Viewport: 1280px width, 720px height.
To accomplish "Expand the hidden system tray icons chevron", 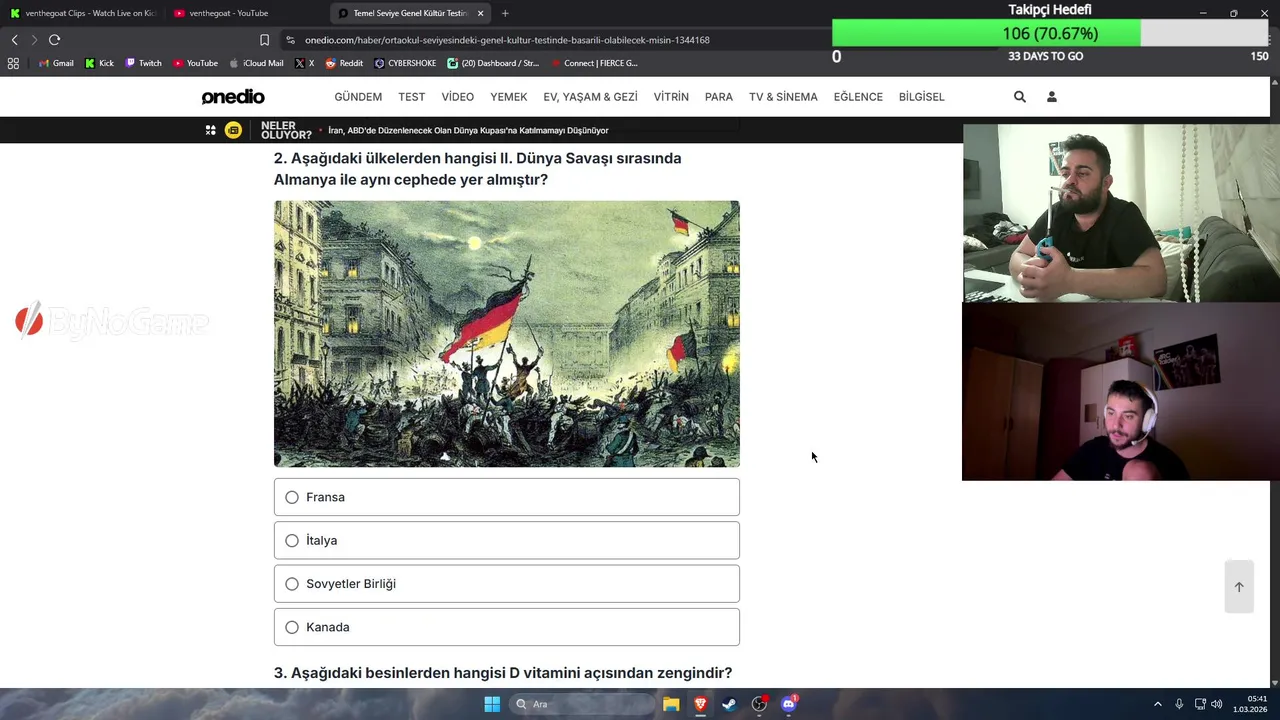I will pyautogui.click(x=1158, y=704).
